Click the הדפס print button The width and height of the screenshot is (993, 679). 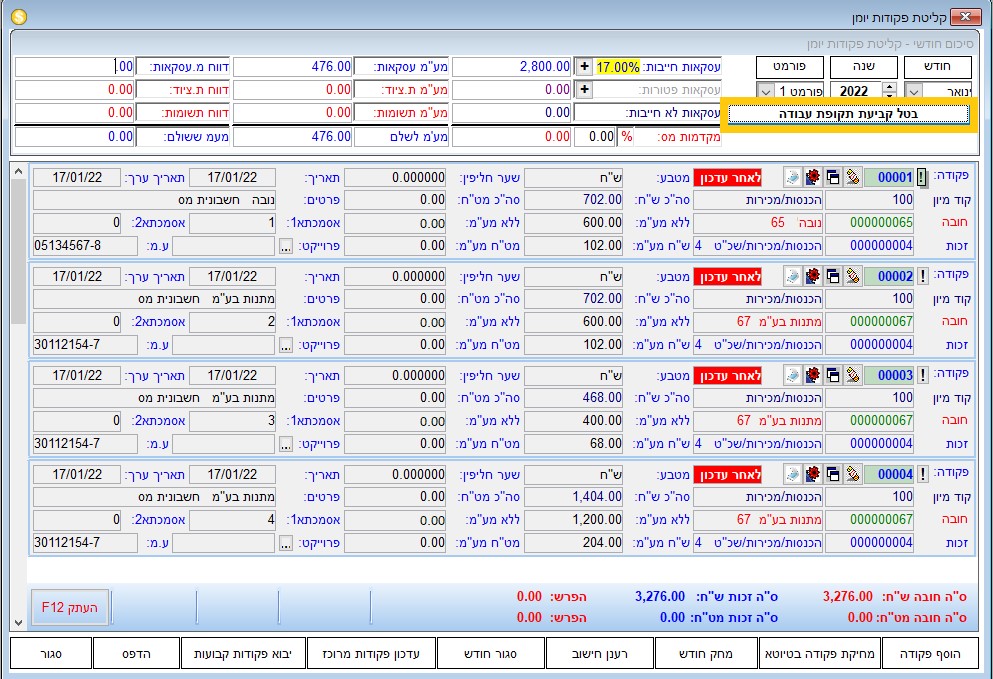(x=136, y=654)
